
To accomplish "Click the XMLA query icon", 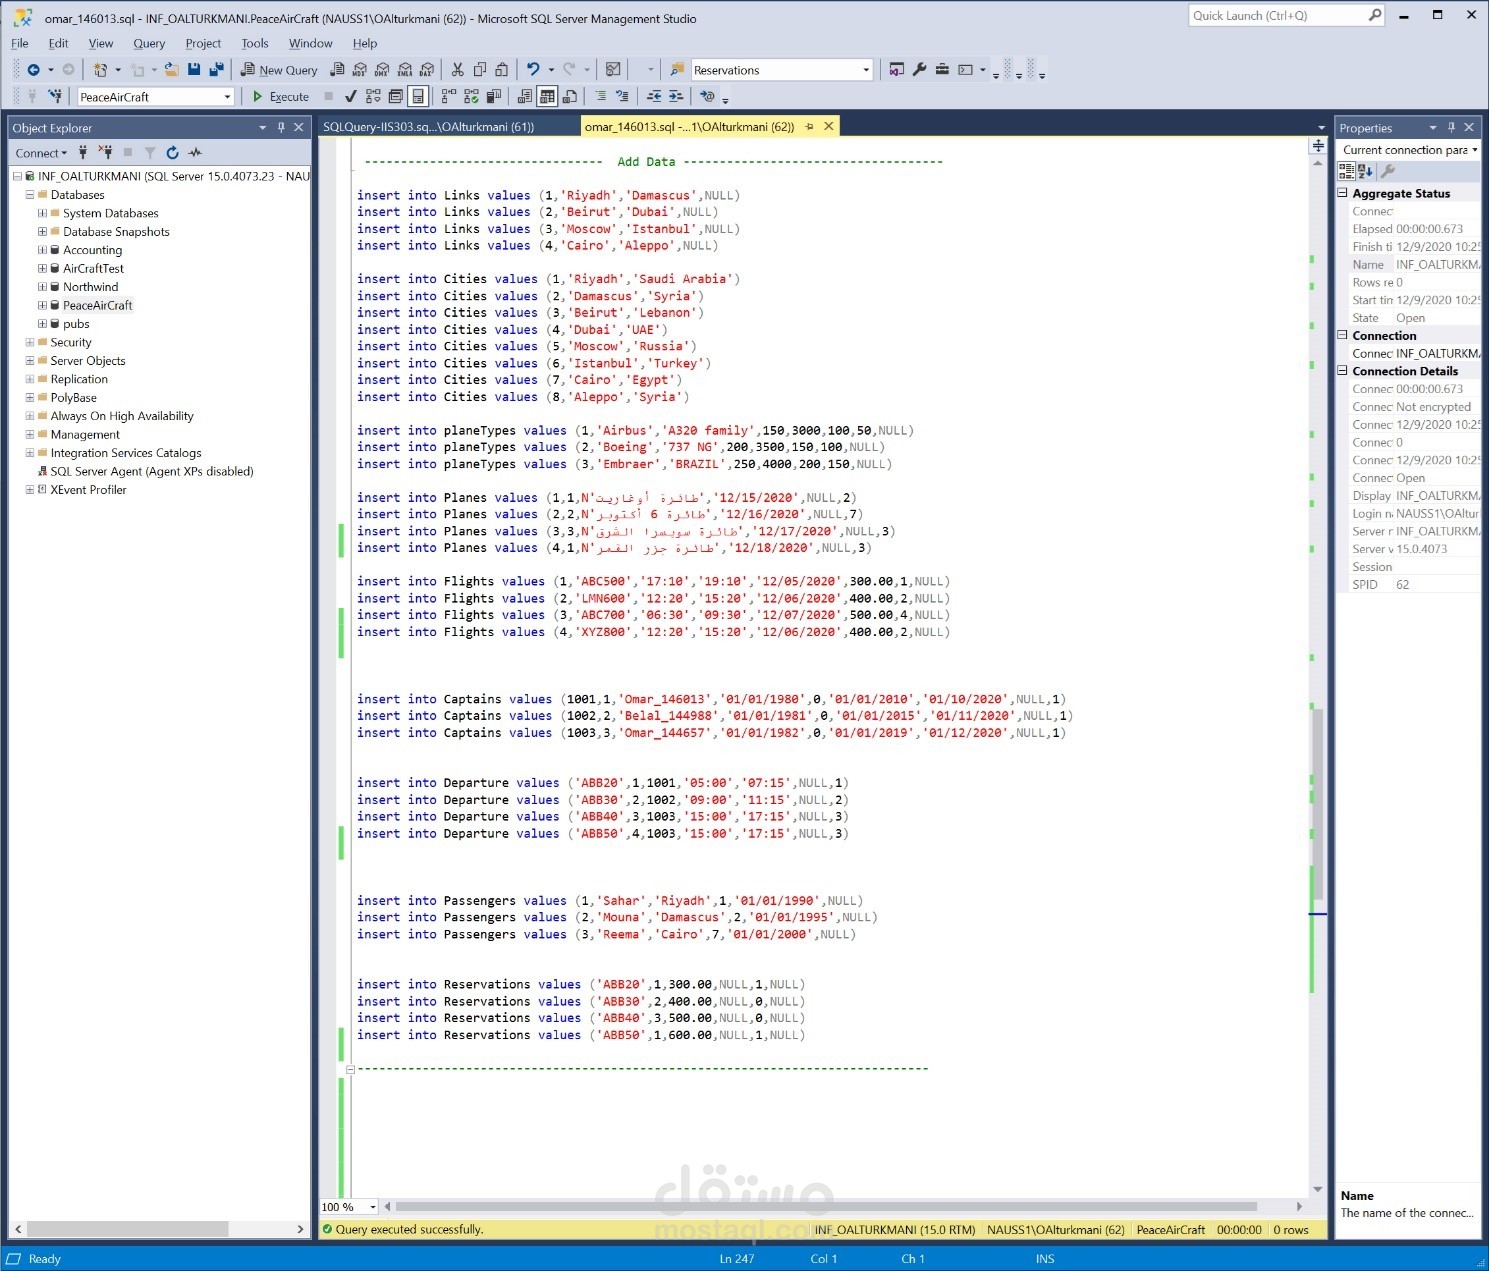I will pos(405,70).
